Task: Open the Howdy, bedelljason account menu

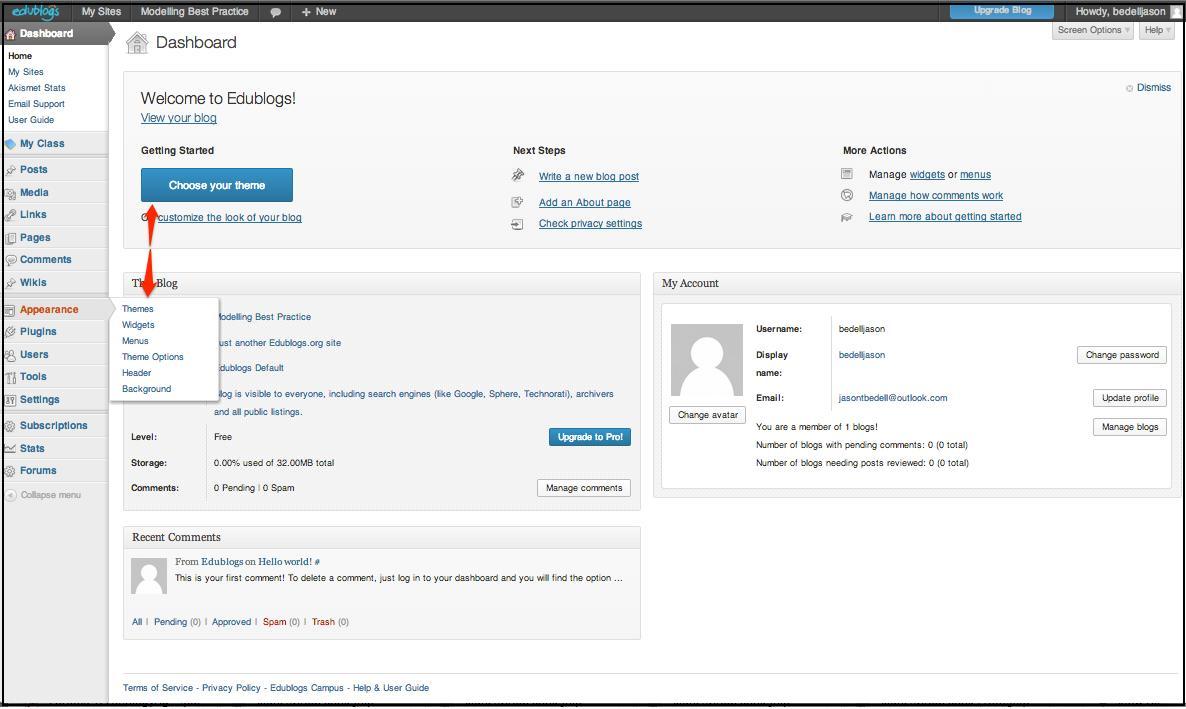Action: (x=1126, y=11)
